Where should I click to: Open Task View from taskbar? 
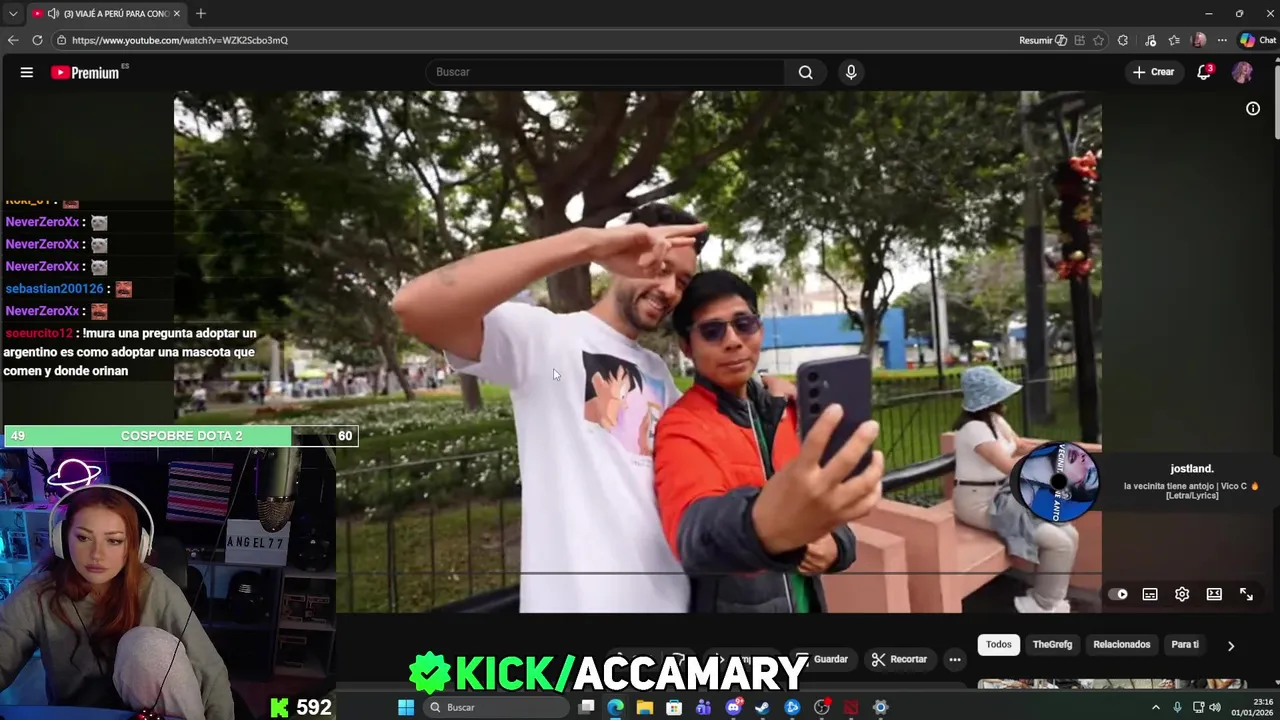point(587,707)
